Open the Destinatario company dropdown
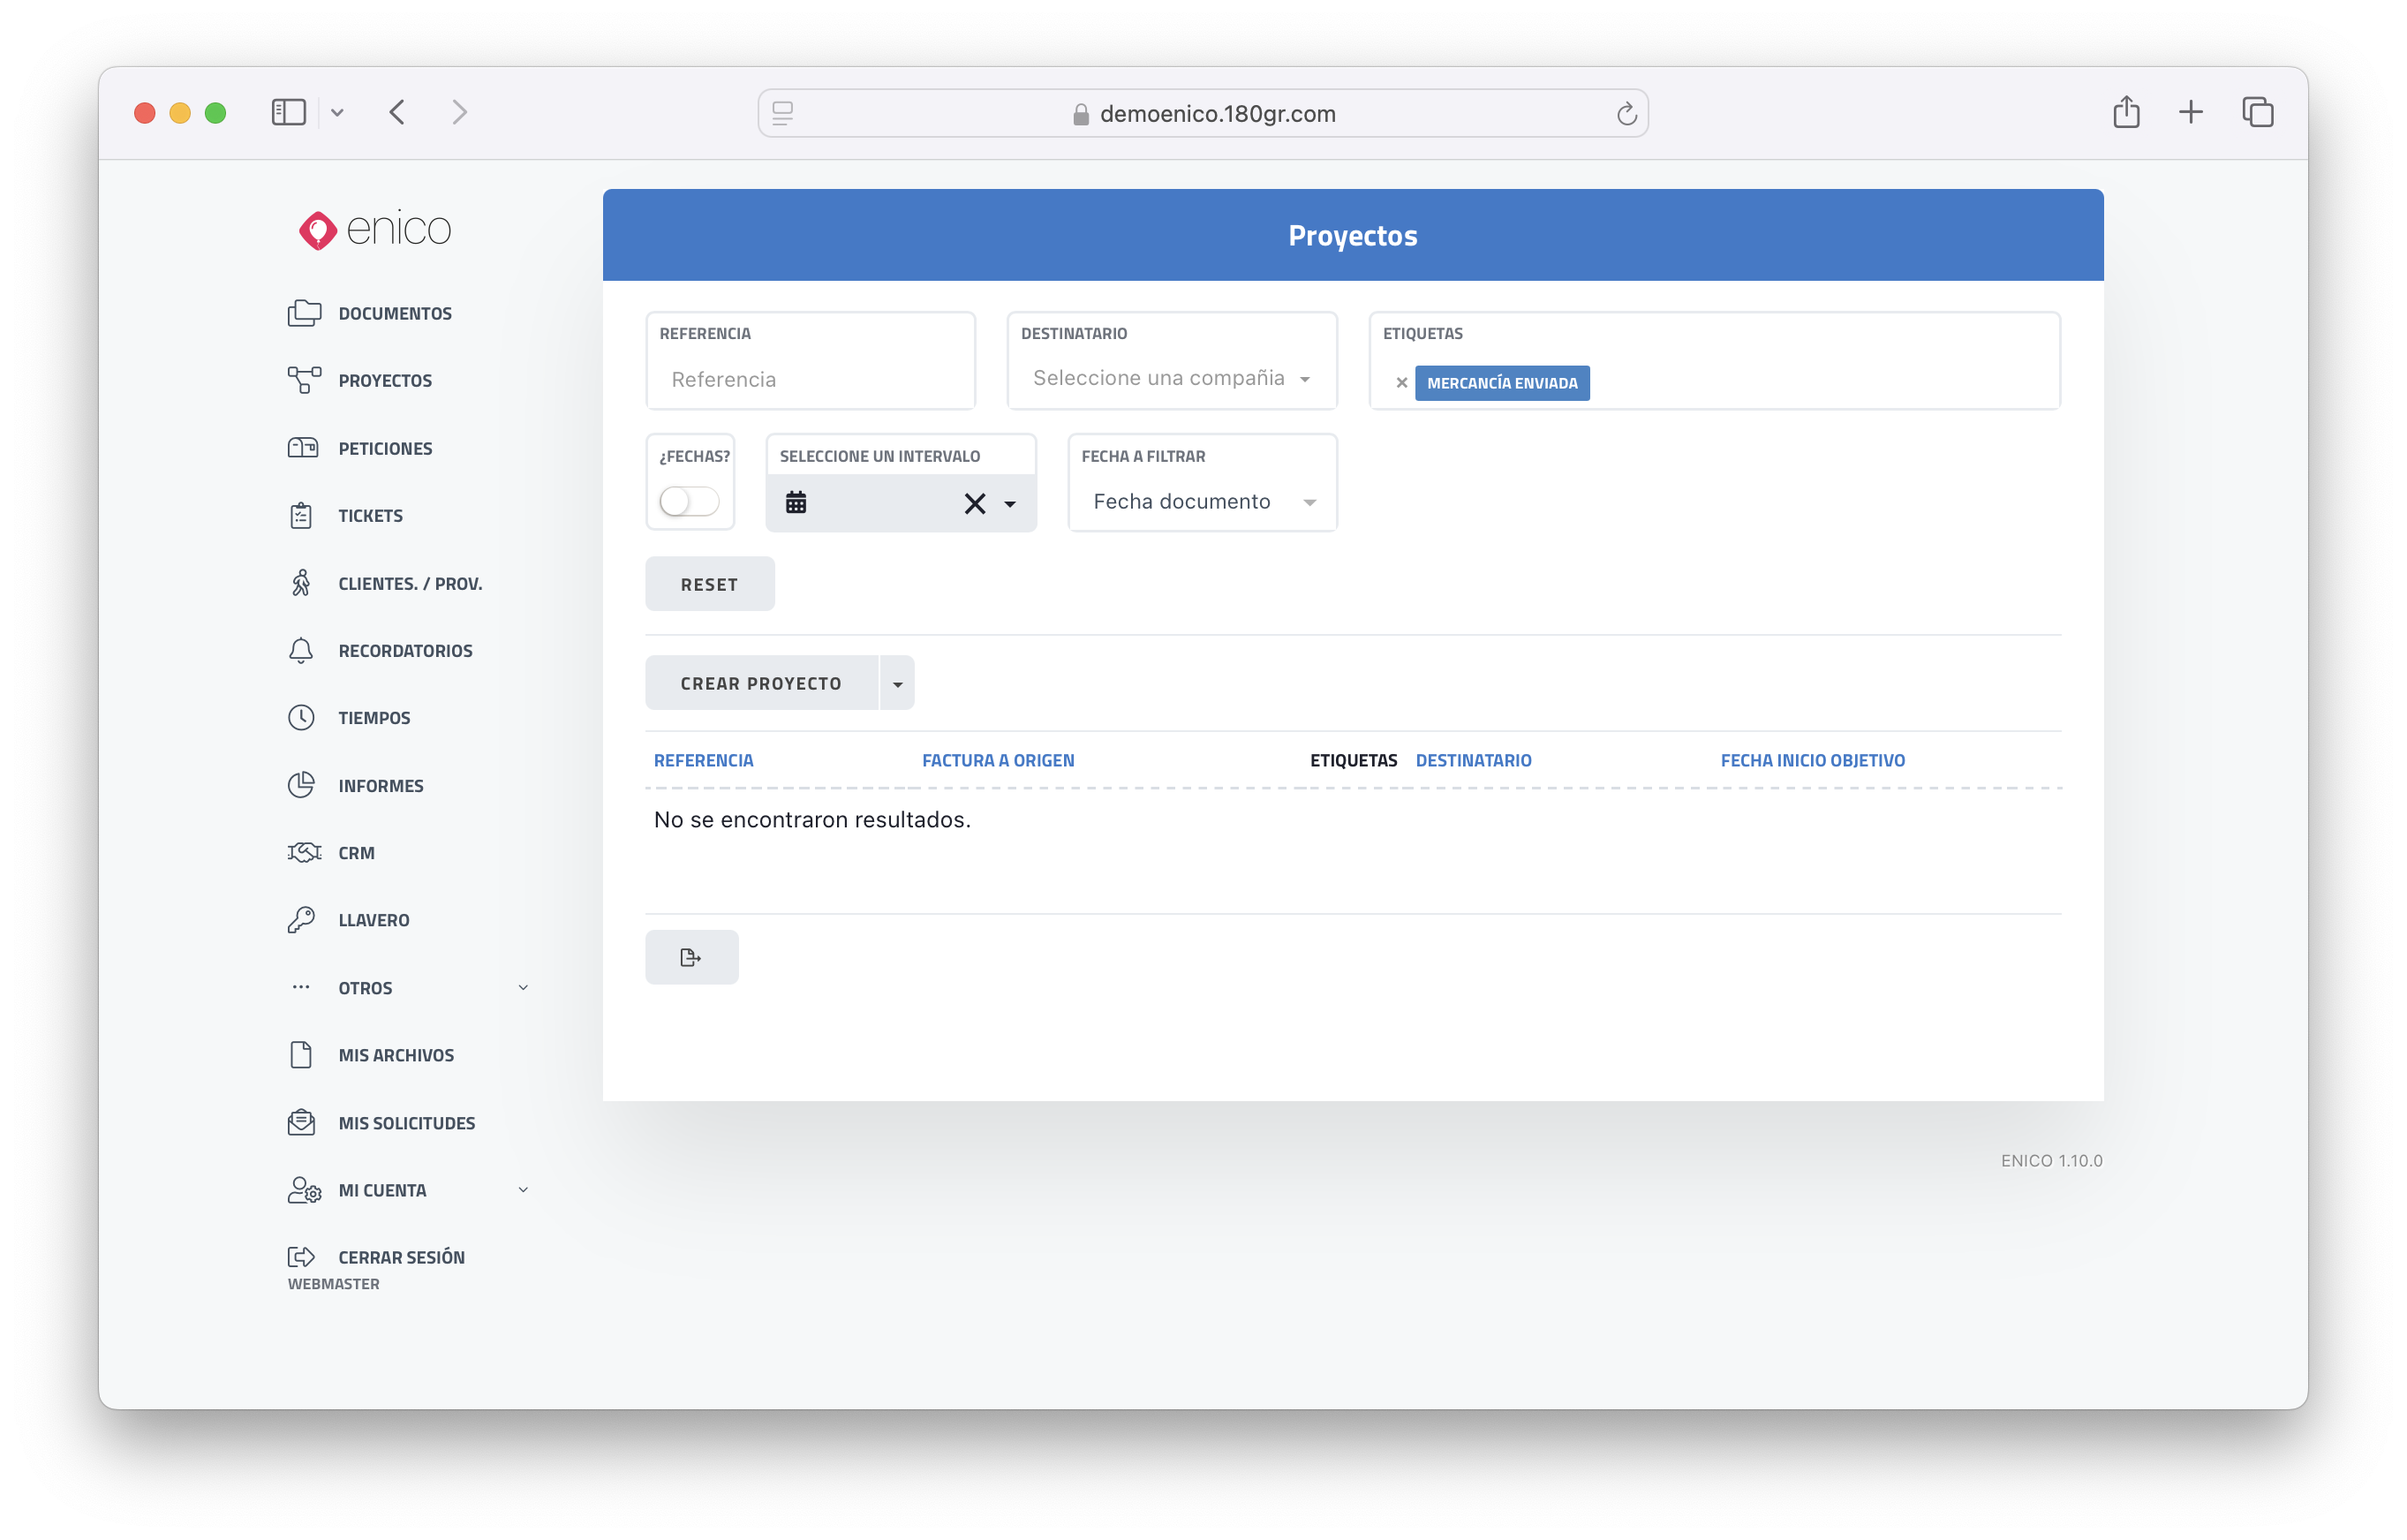2407x1540 pixels. click(1171, 378)
